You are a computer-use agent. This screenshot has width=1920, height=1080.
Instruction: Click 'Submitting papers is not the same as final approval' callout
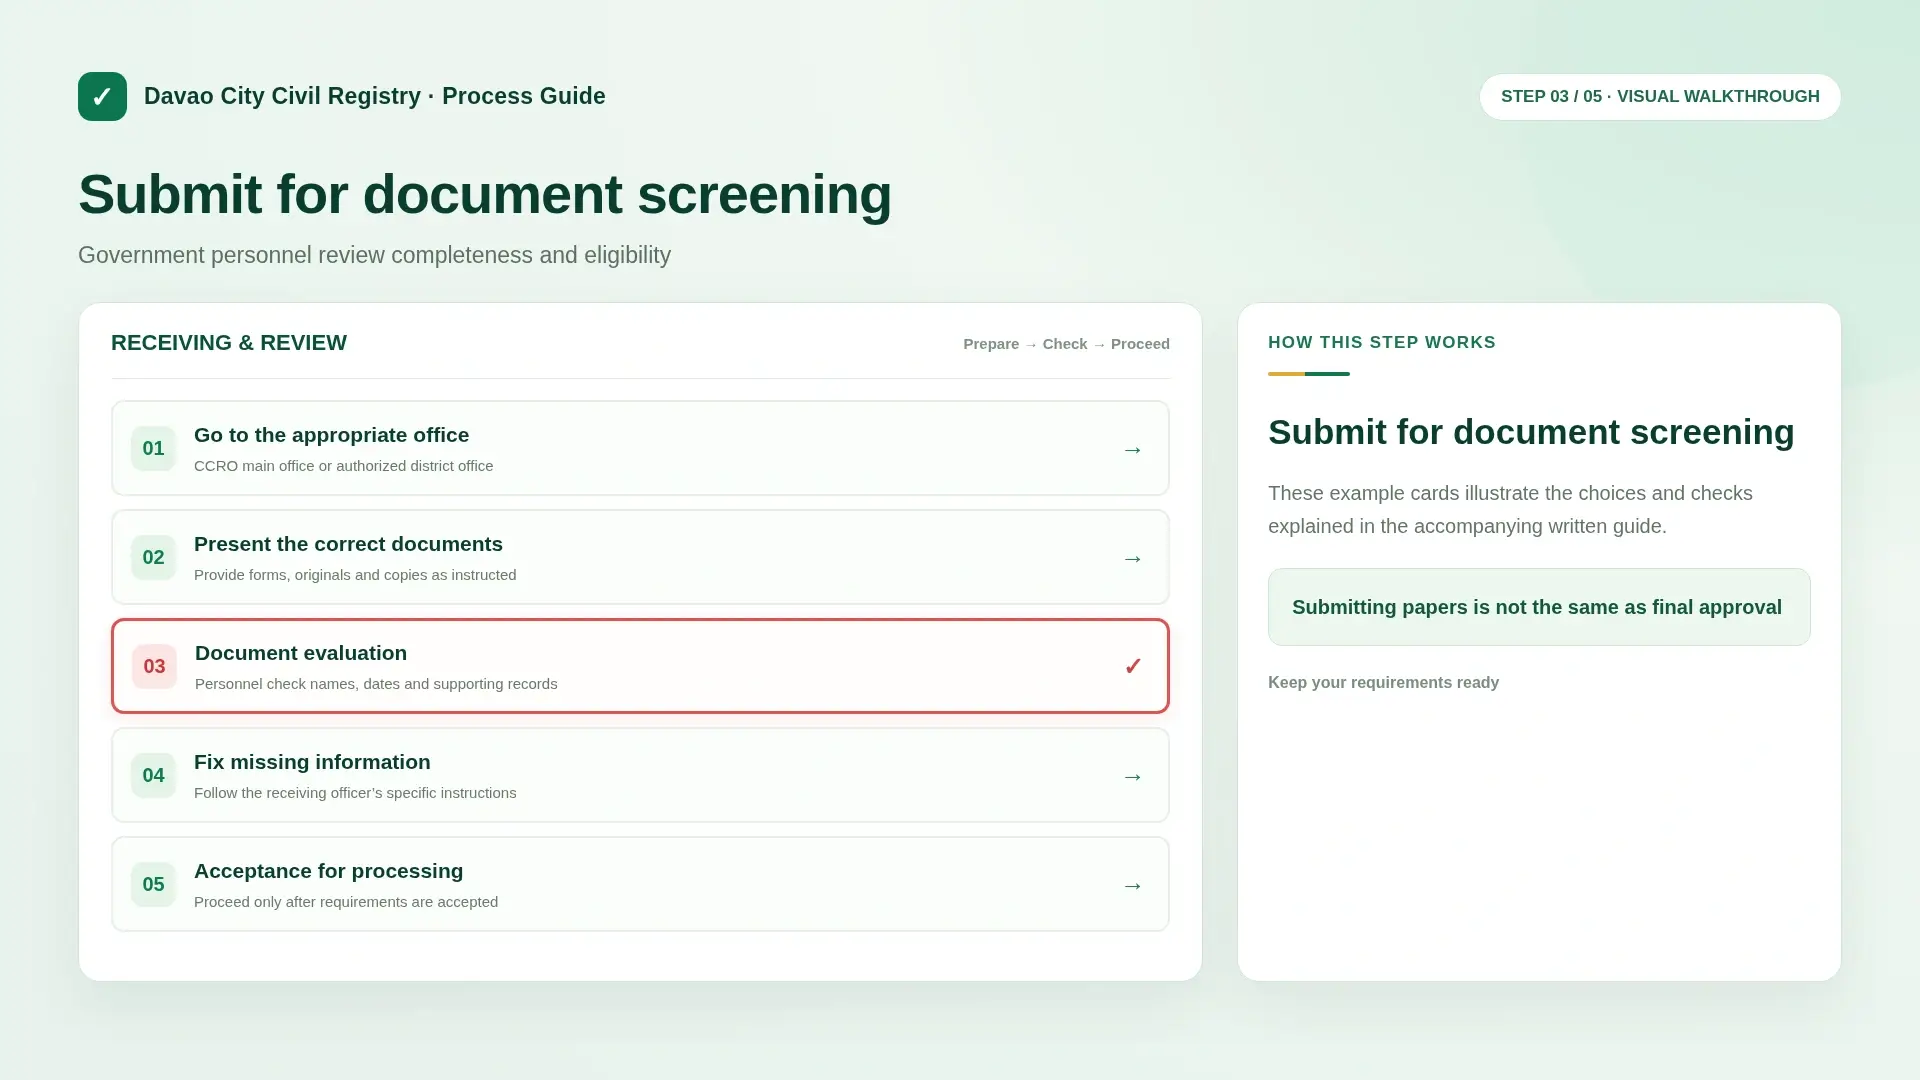click(x=1539, y=607)
